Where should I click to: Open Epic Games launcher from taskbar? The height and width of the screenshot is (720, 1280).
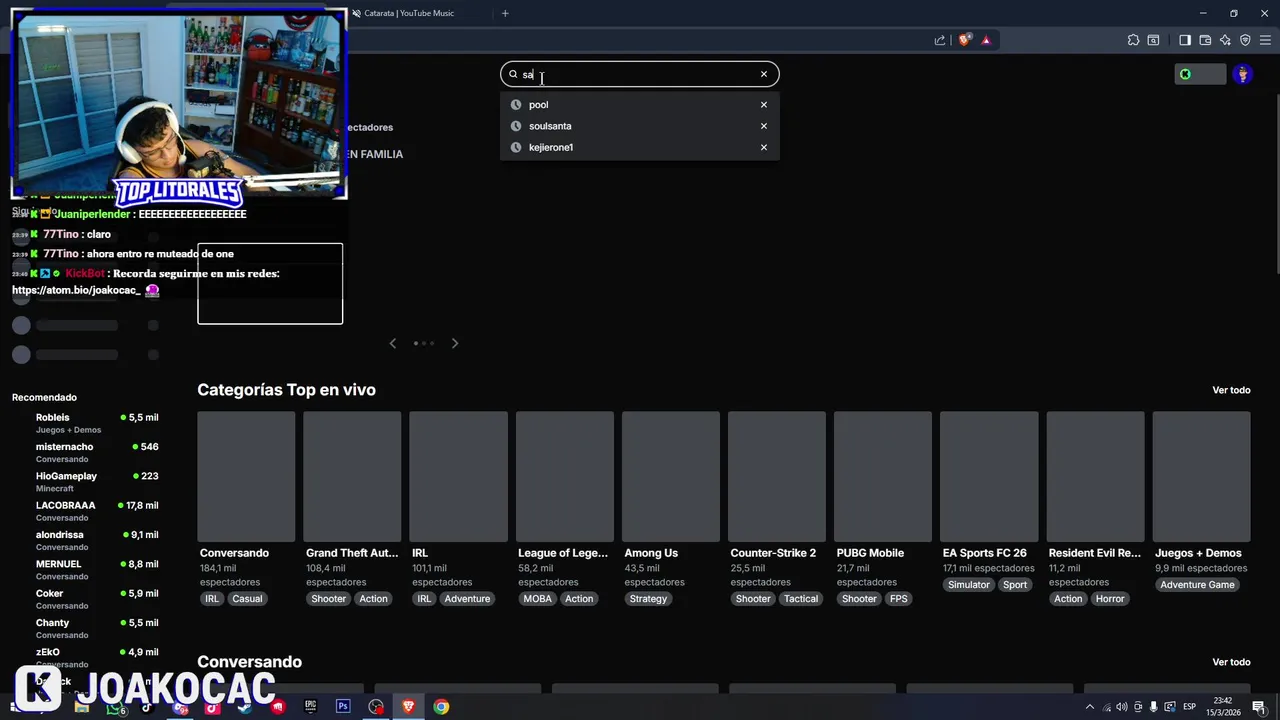click(310, 707)
